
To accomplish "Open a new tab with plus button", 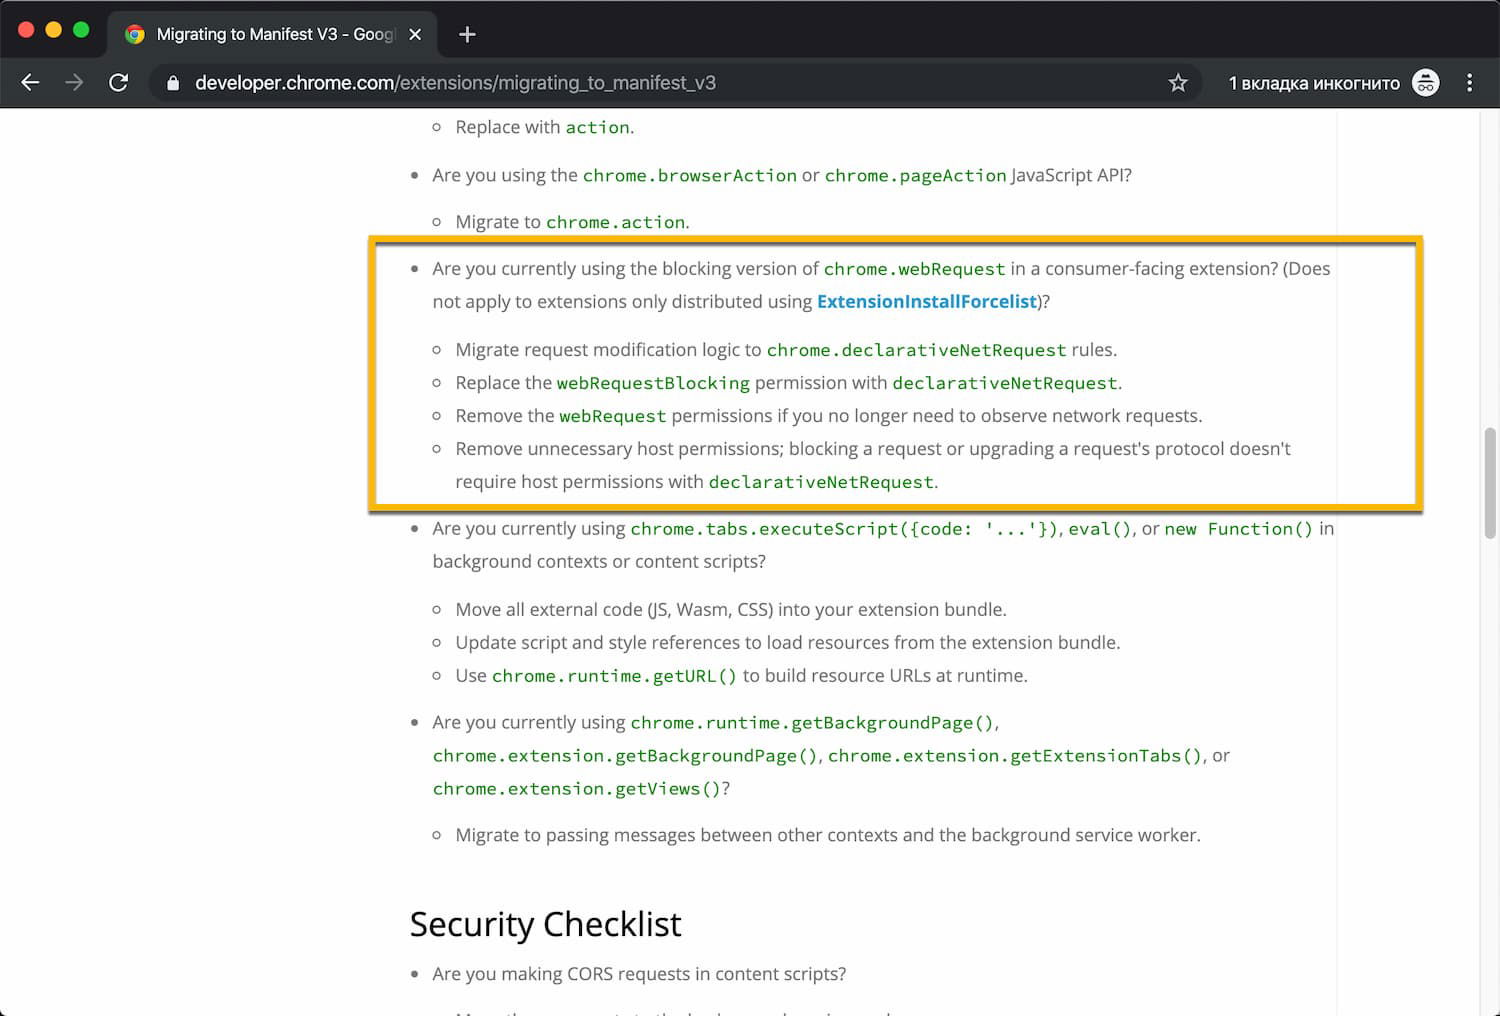I will tap(467, 34).
